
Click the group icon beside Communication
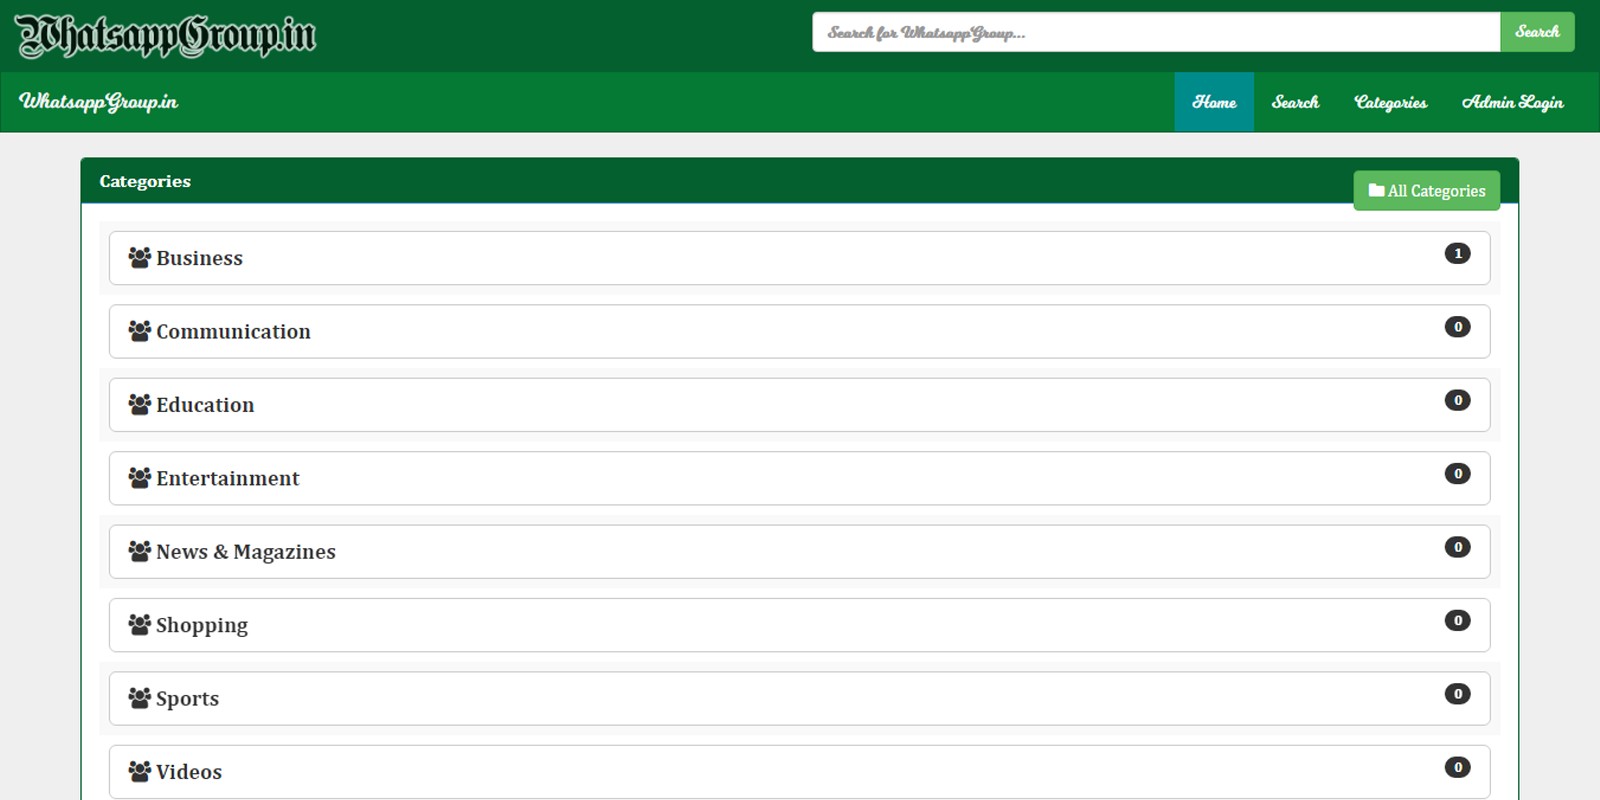coord(140,331)
